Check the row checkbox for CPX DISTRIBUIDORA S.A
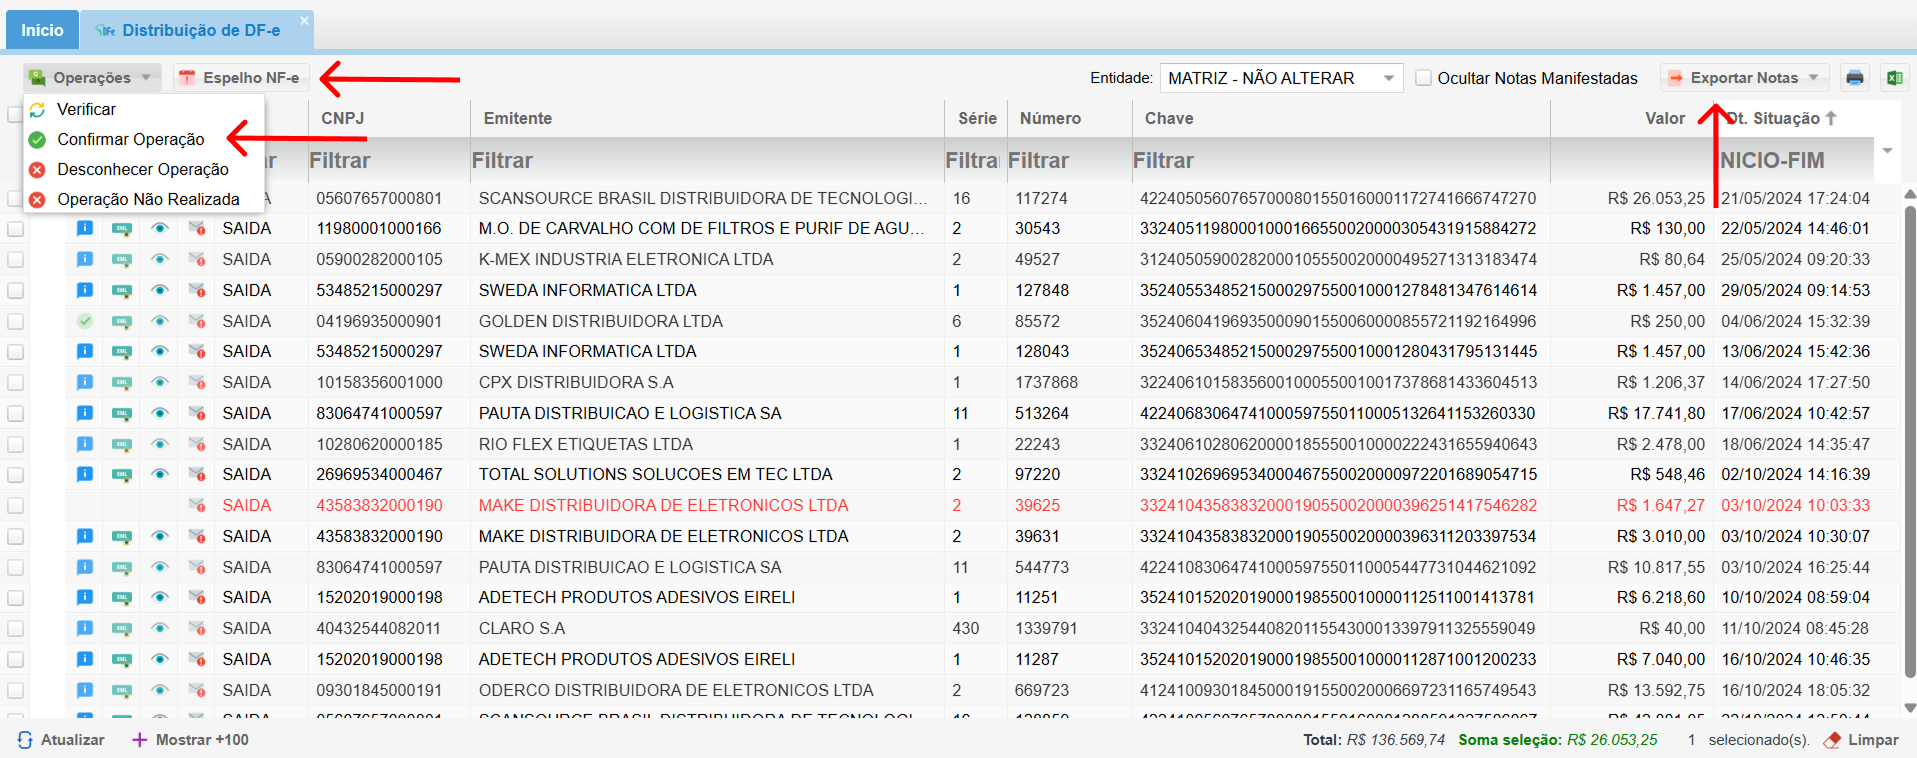The image size is (1917, 758). pyautogui.click(x=15, y=383)
